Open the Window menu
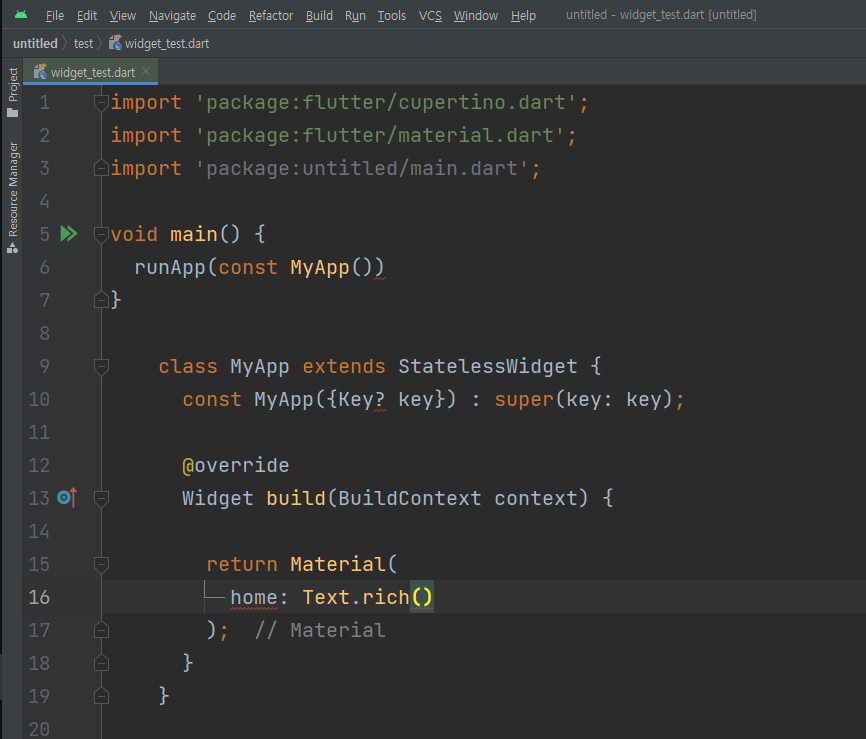866x739 pixels. pyautogui.click(x=476, y=15)
